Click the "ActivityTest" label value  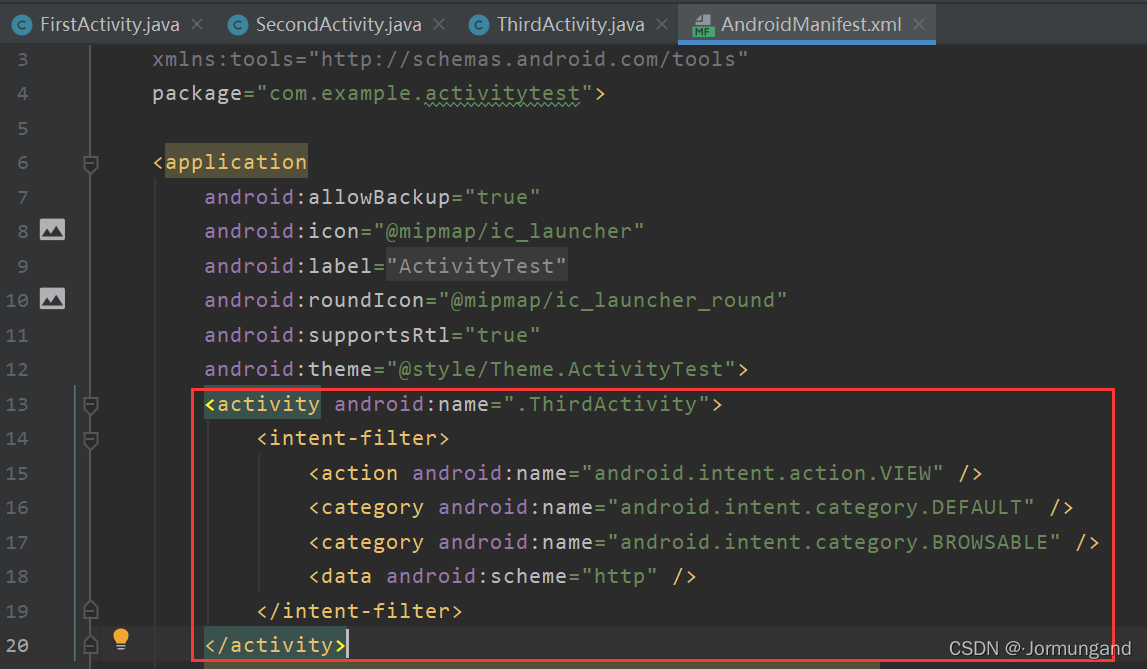[476, 265]
